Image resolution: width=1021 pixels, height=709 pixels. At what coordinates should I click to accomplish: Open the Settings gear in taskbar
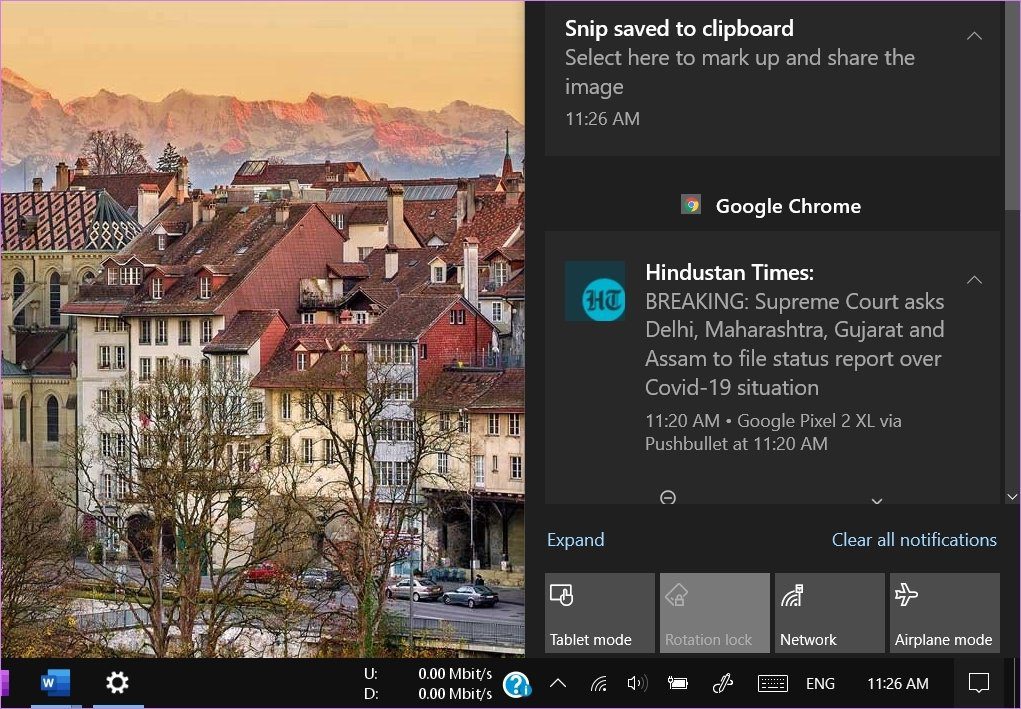coord(117,683)
